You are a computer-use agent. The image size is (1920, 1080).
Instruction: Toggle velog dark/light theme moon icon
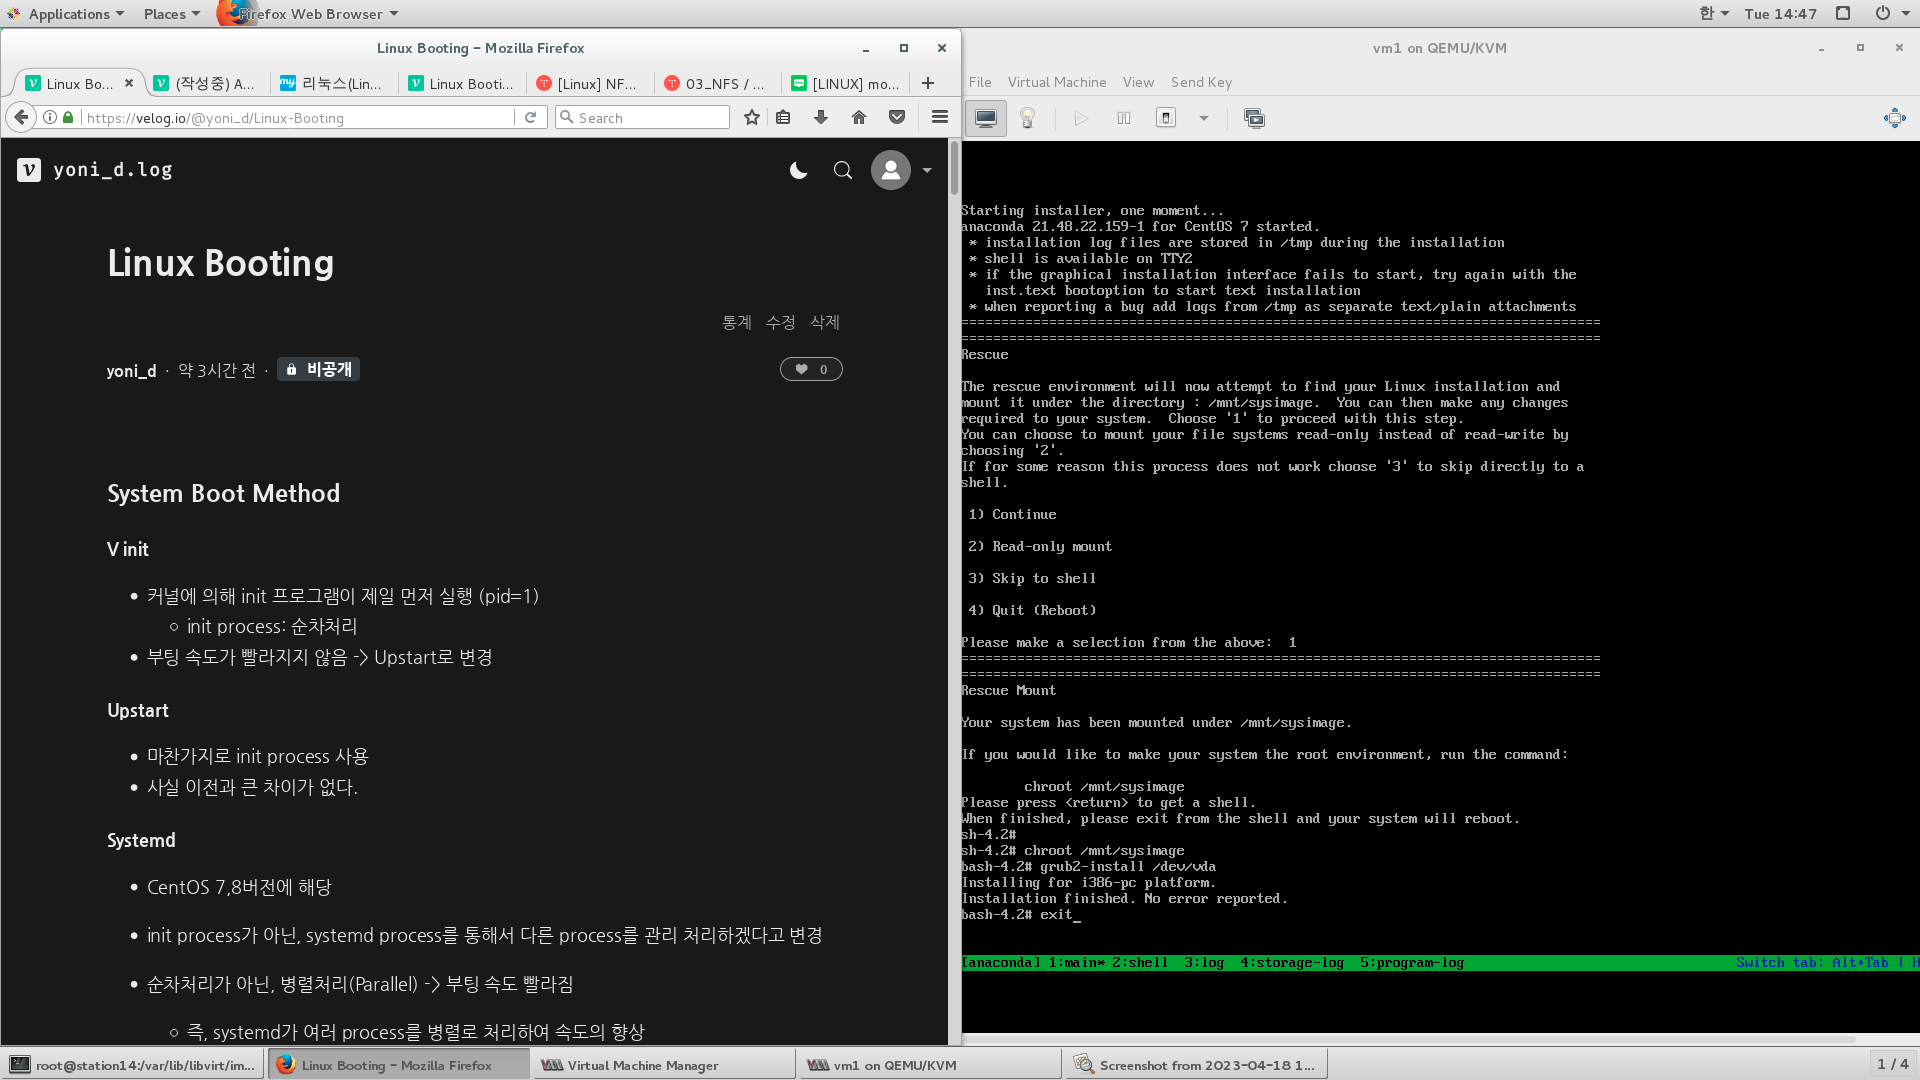pyautogui.click(x=798, y=170)
